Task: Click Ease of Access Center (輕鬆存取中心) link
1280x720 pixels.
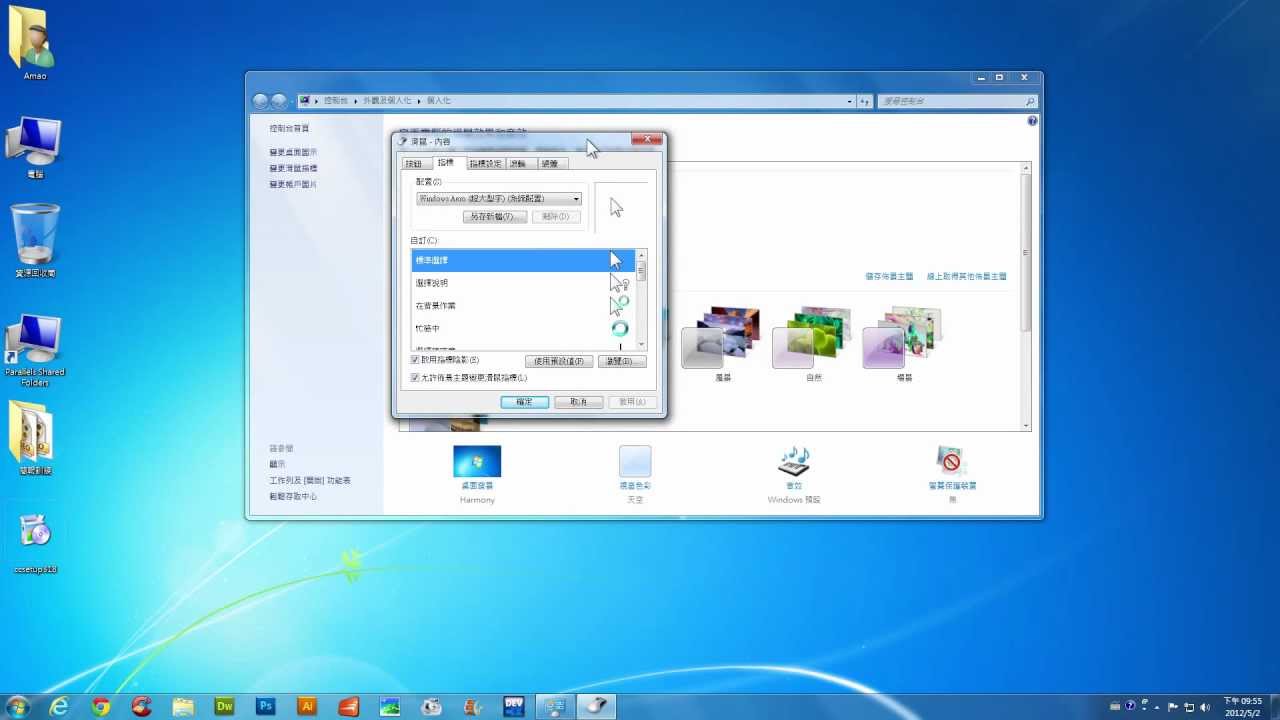Action: tap(293, 496)
